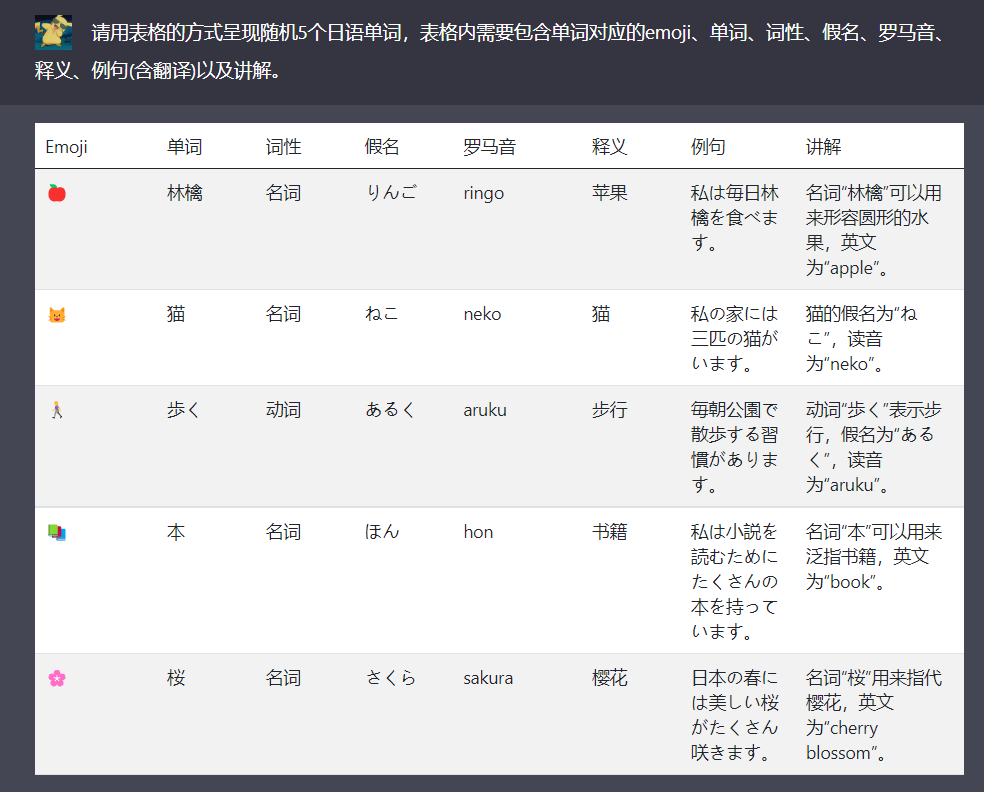The height and width of the screenshot is (792, 984).
Task: Click the user prompt message text
Action: point(489,51)
